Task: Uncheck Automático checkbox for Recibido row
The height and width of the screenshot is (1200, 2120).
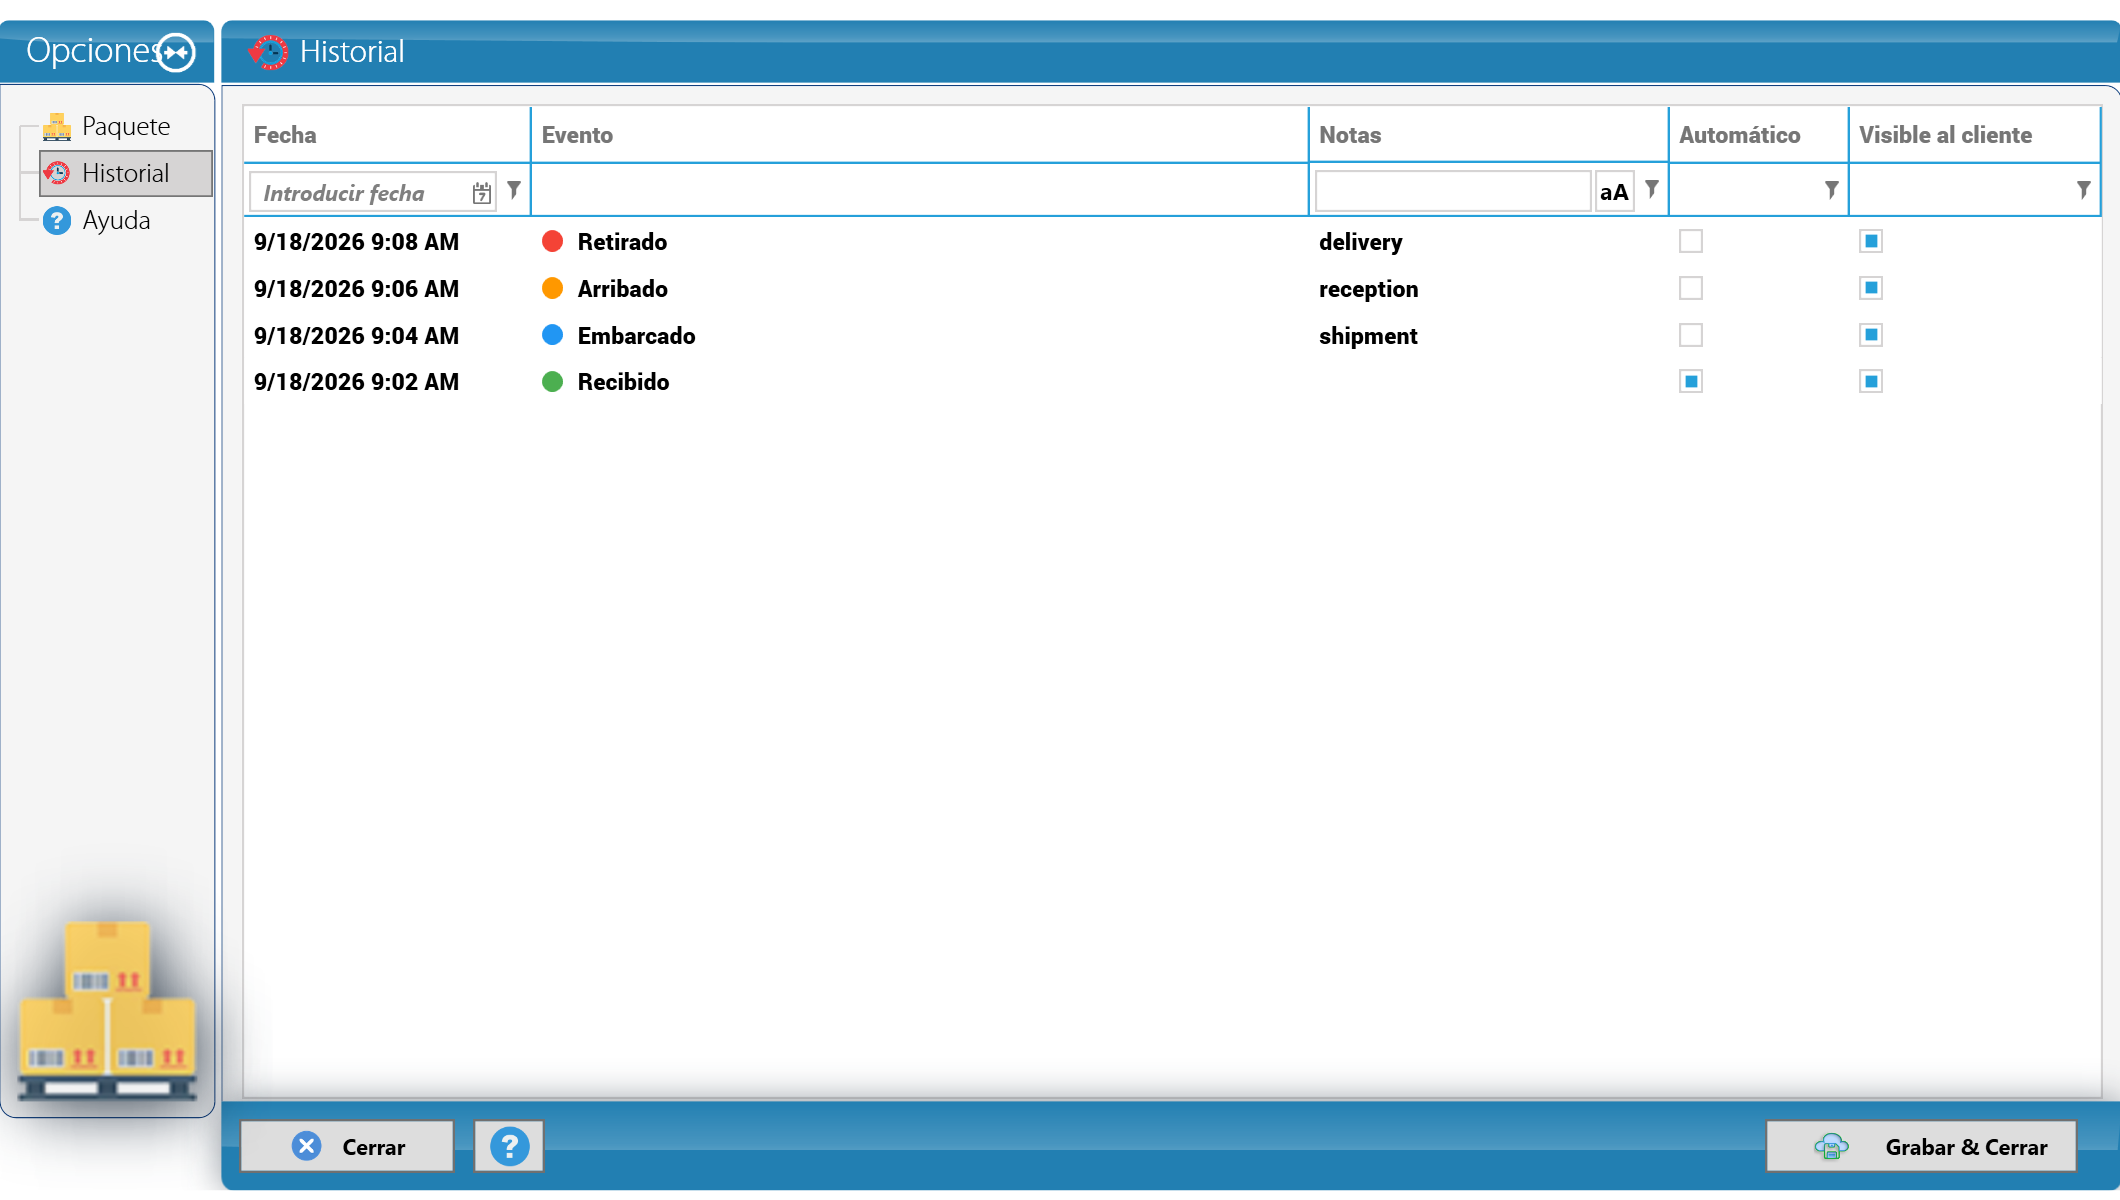Action: [1691, 381]
